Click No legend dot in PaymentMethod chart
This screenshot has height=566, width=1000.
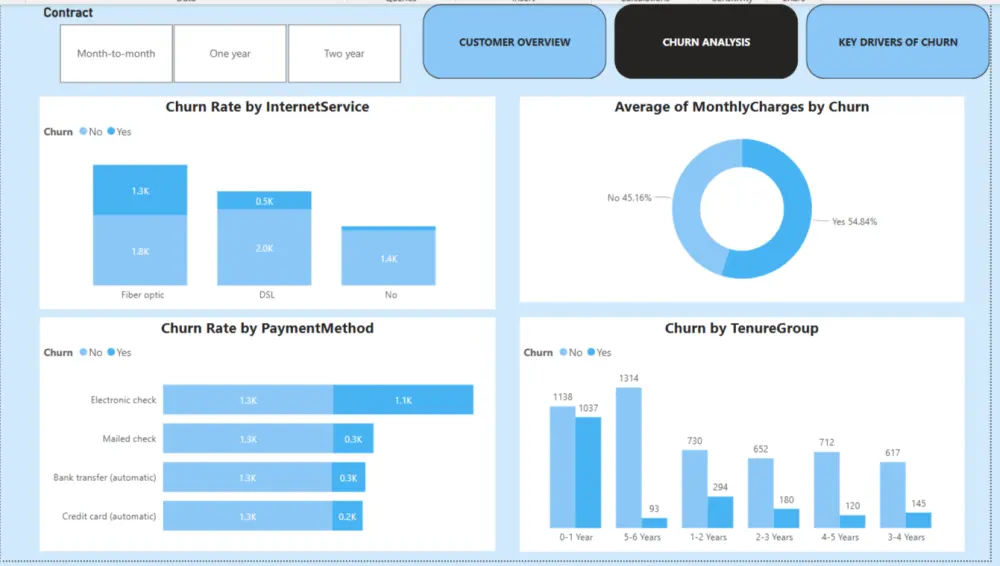coord(83,352)
